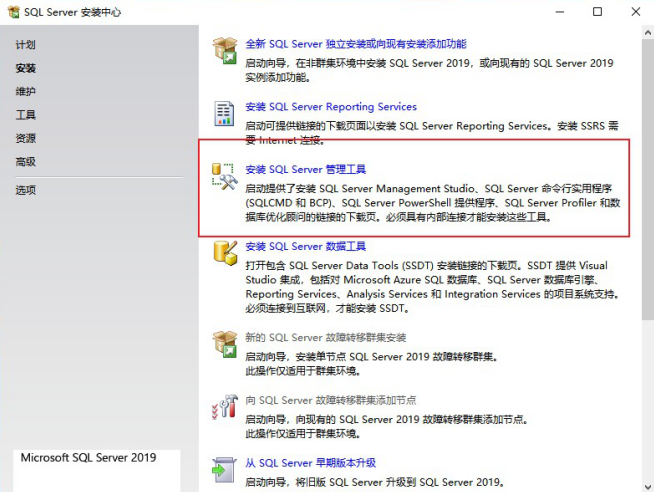Viewport: 654px width, 492px height.
Task: Select 安装 in the left sidebar
Action: (25, 68)
